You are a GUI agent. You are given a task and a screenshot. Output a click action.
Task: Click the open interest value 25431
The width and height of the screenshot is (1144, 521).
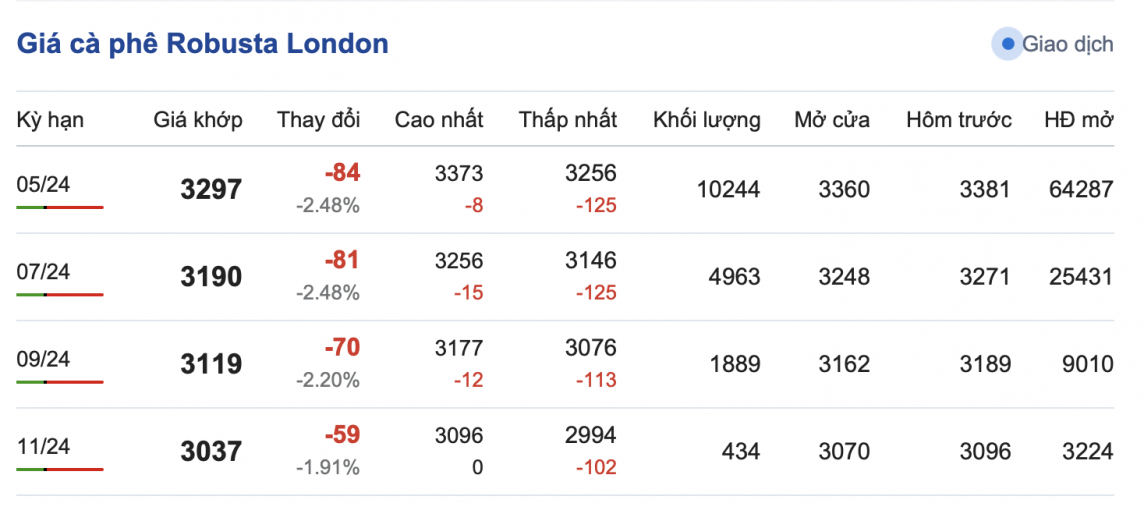tap(1081, 277)
